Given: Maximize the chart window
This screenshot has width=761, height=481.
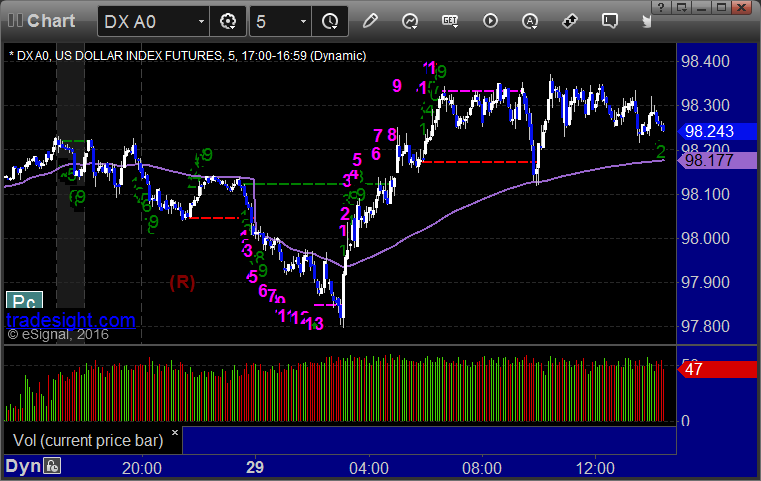Looking at the screenshot, I should pyautogui.click(x=722, y=7).
